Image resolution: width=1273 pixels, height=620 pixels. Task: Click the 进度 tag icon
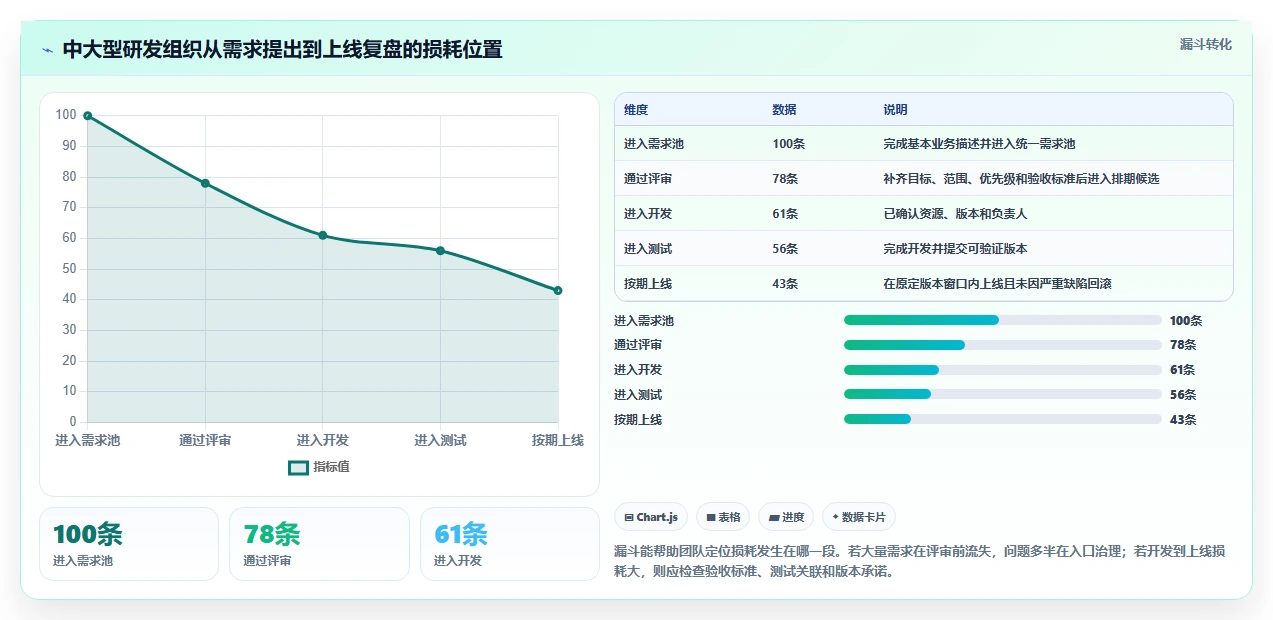774,517
